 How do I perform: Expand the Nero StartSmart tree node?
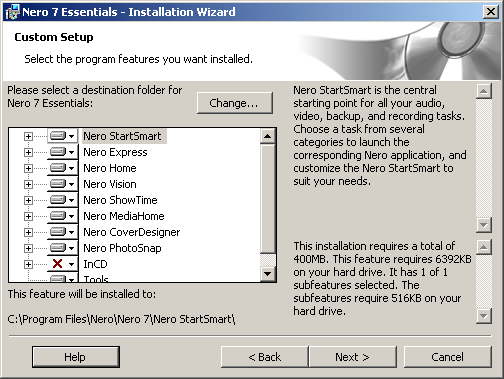28,136
